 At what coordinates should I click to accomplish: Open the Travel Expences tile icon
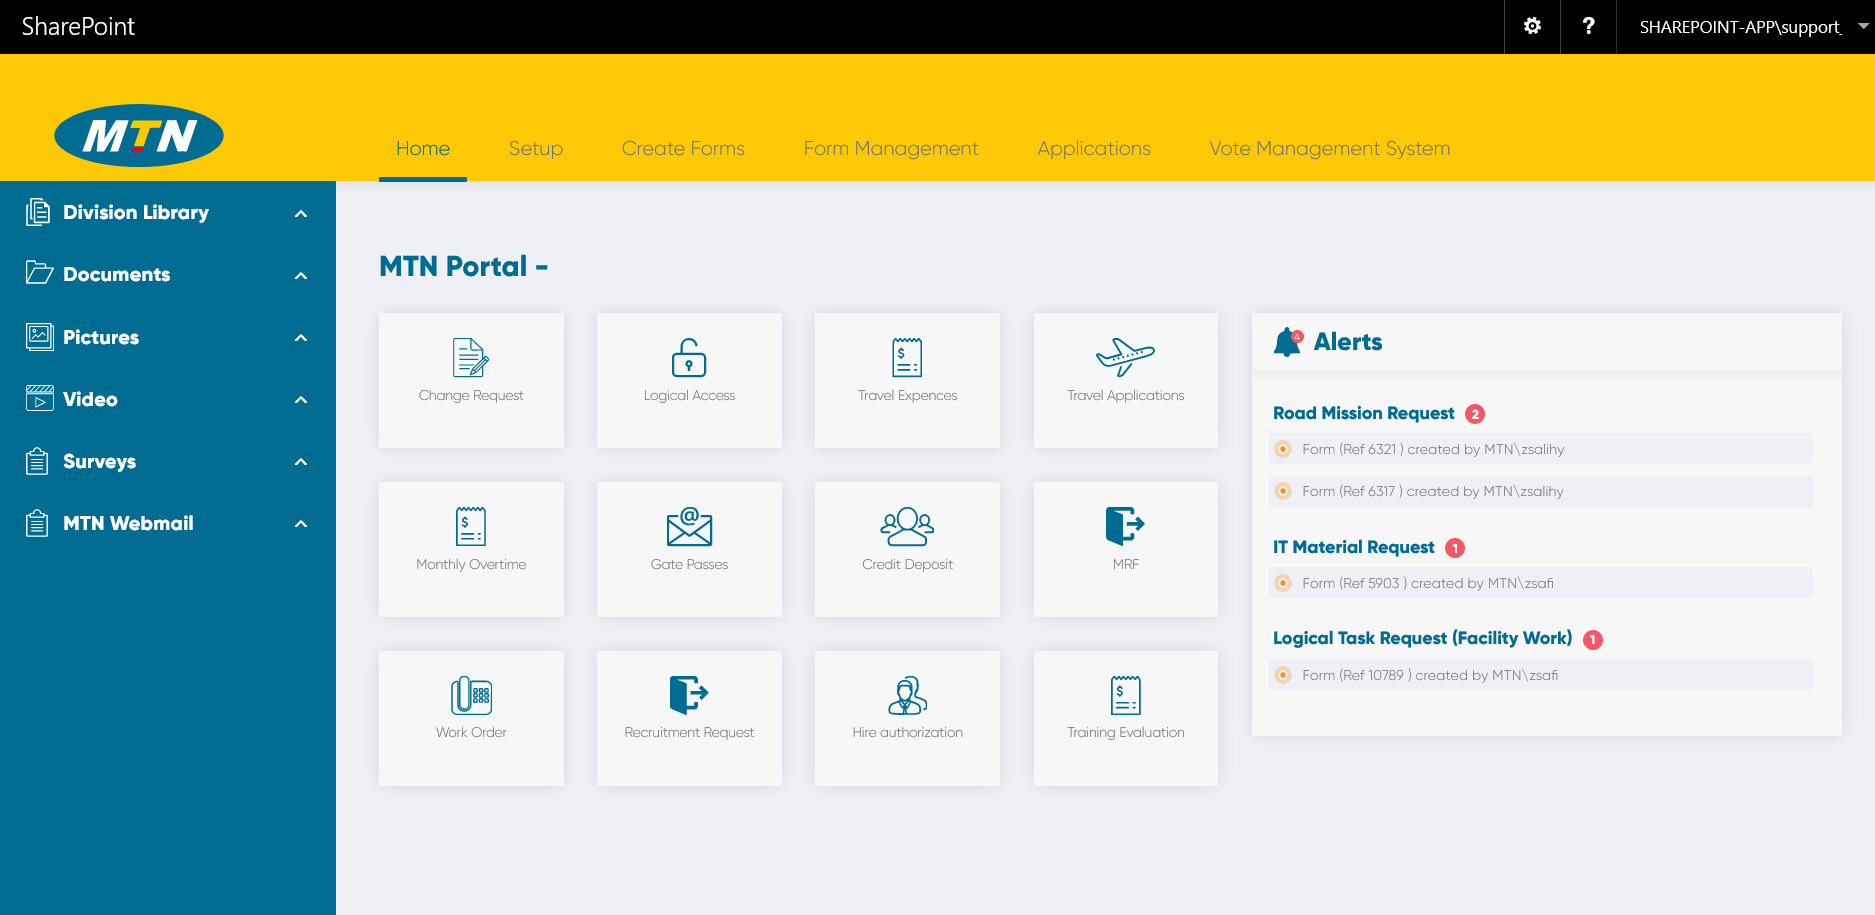906,357
